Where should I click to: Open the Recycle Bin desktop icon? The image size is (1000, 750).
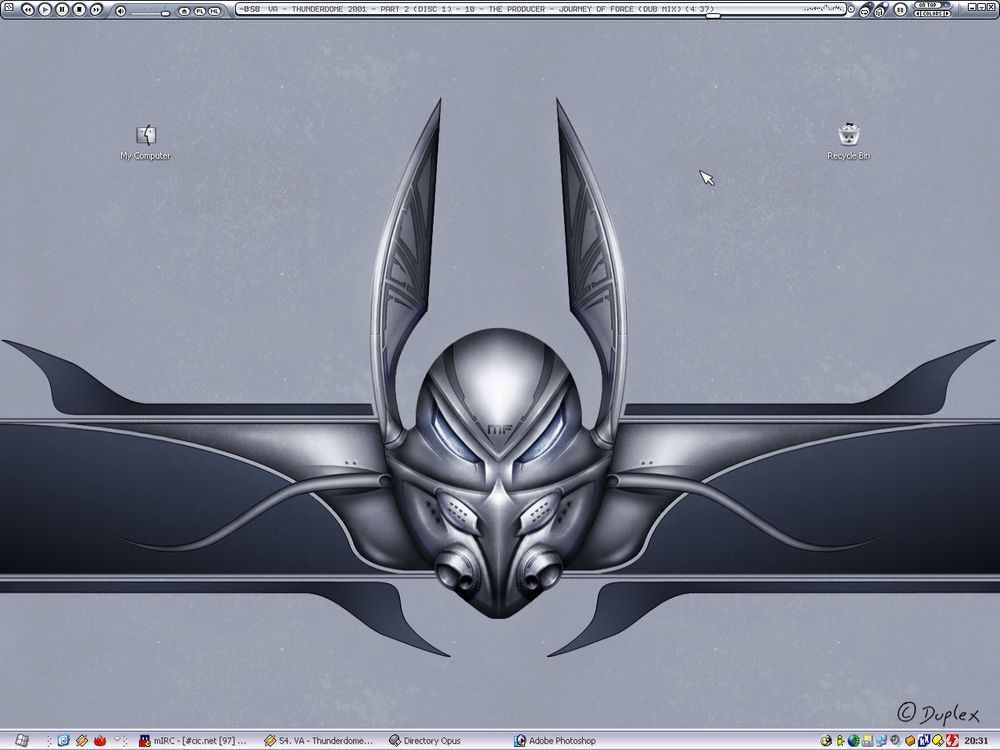[x=849, y=135]
